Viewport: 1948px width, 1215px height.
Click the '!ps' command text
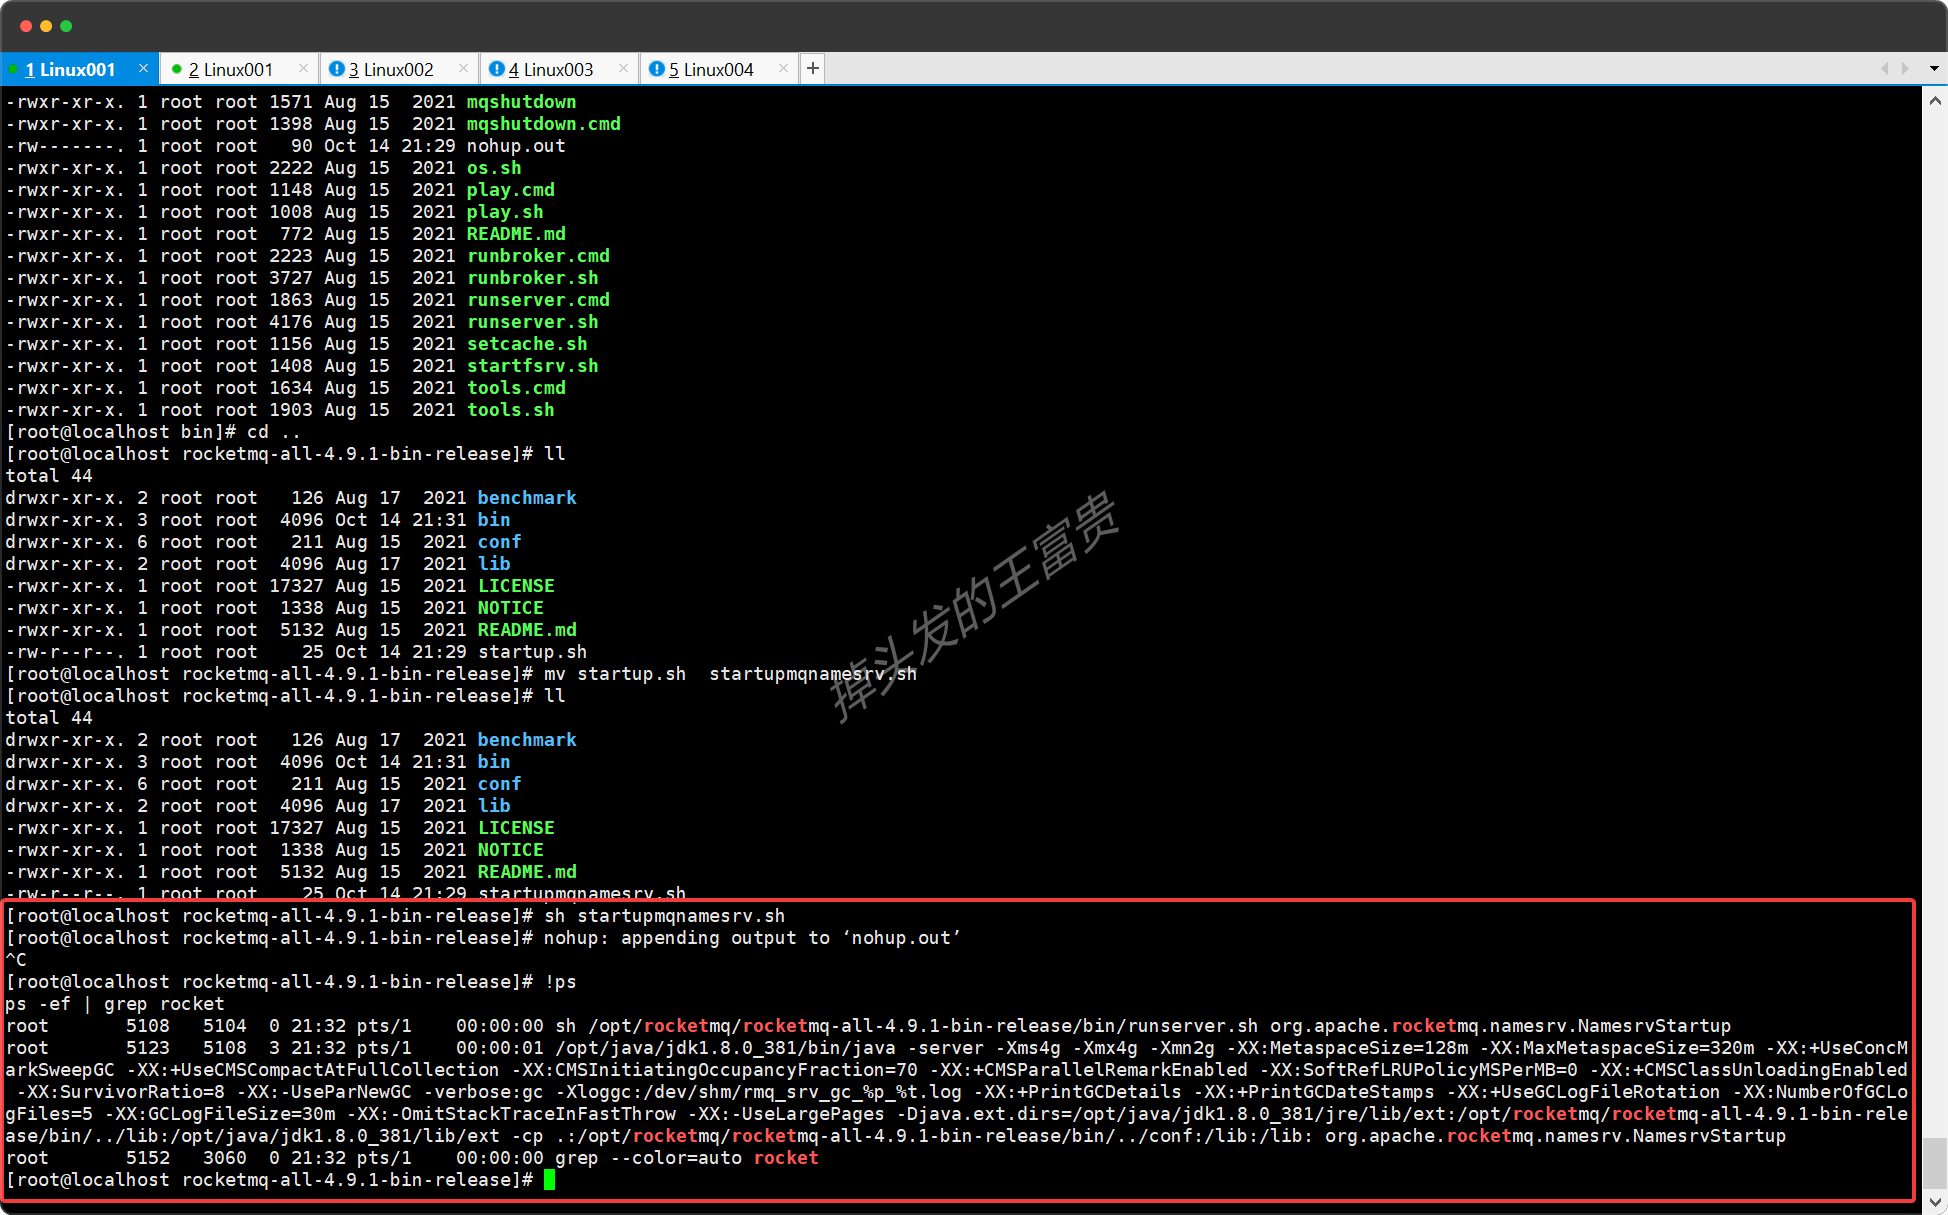[x=560, y=982]
